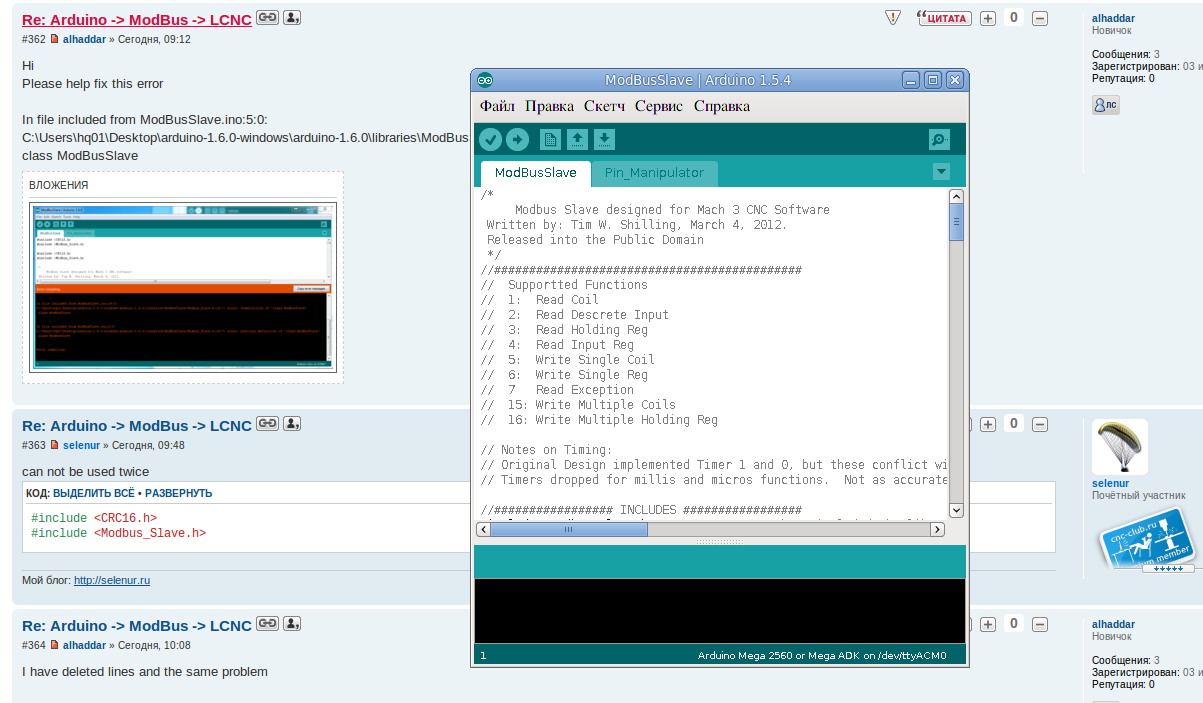Downvote post #362 with the minus icon
This screenshot has height=703, width=1203.
1040,18
